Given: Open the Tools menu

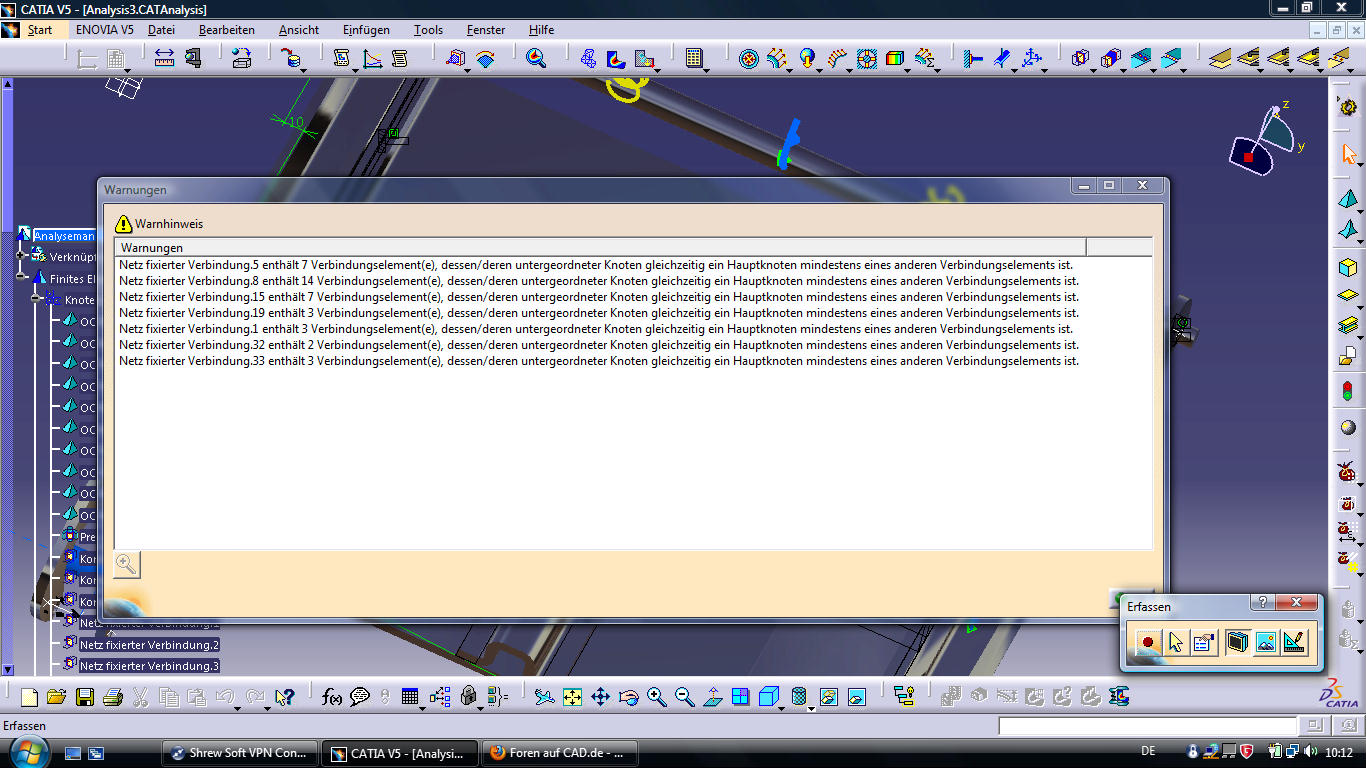Looking at the screenshot, I should (428, 30).
